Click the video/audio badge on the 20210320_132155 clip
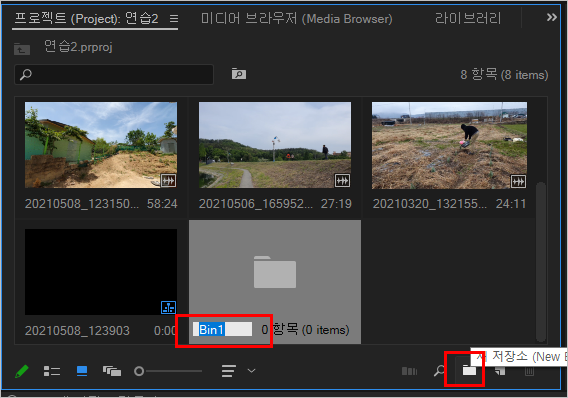568x398 pixels. click(518, 181)
